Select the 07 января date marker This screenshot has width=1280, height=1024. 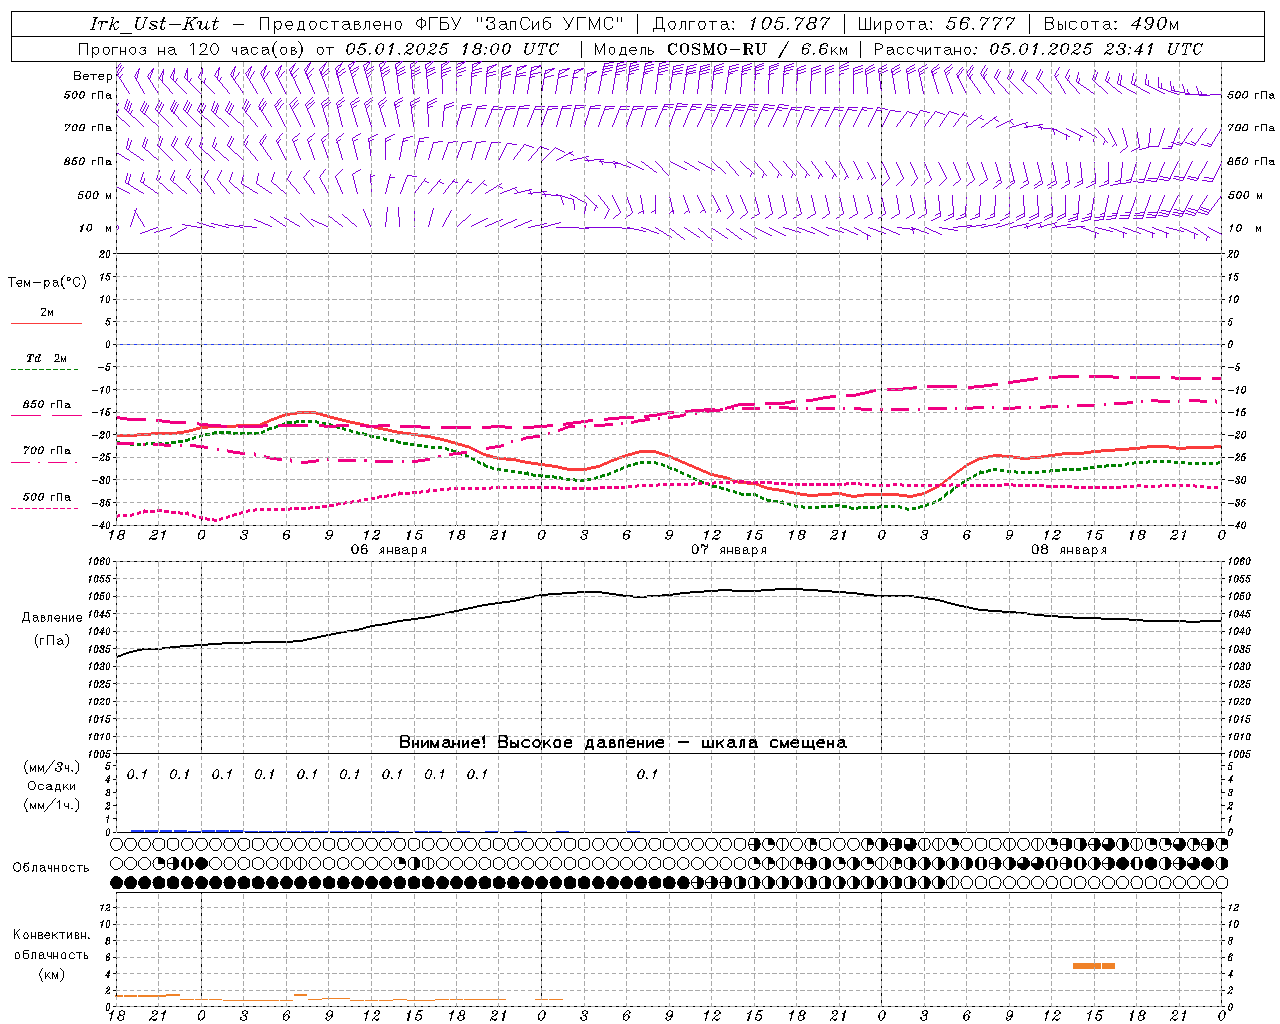point(729,550)
